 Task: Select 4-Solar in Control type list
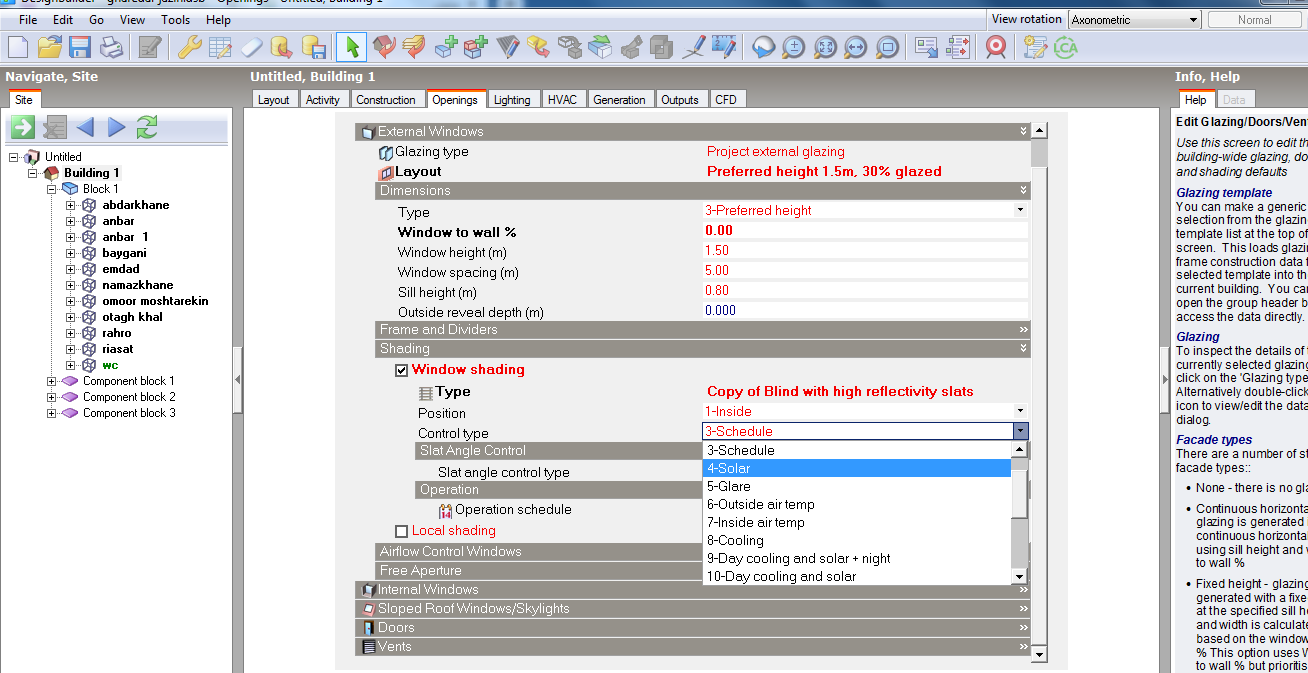(857, 468)
